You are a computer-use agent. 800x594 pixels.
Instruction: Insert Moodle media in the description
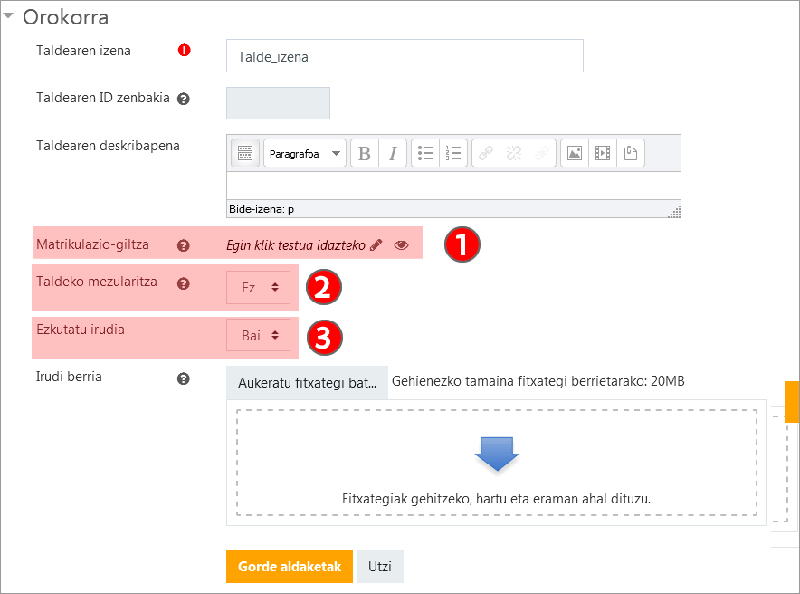tap(602, 153)
